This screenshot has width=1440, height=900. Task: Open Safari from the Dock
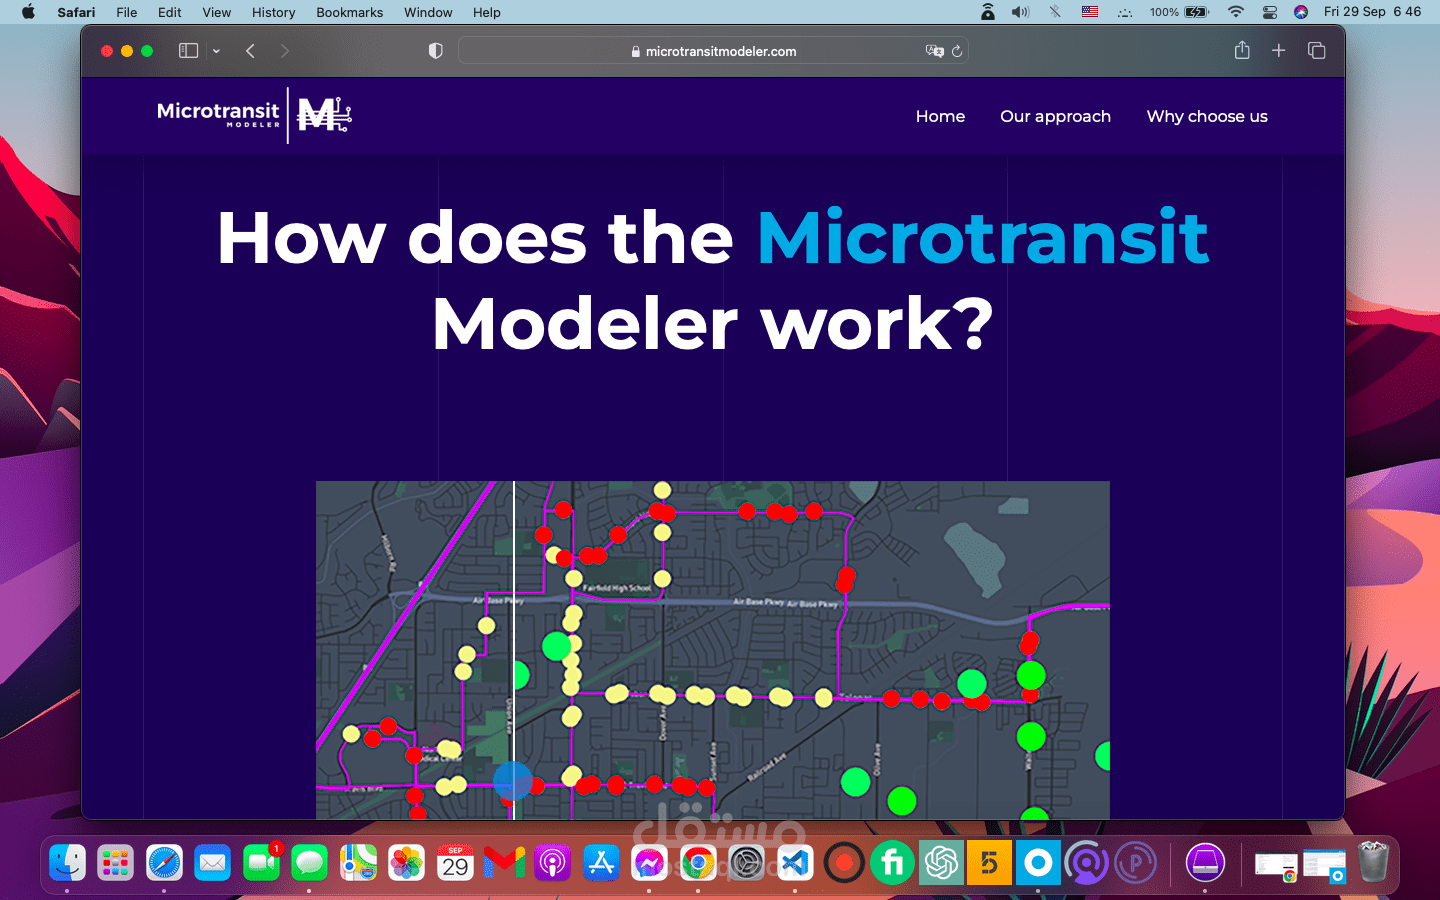pos(164,862)
